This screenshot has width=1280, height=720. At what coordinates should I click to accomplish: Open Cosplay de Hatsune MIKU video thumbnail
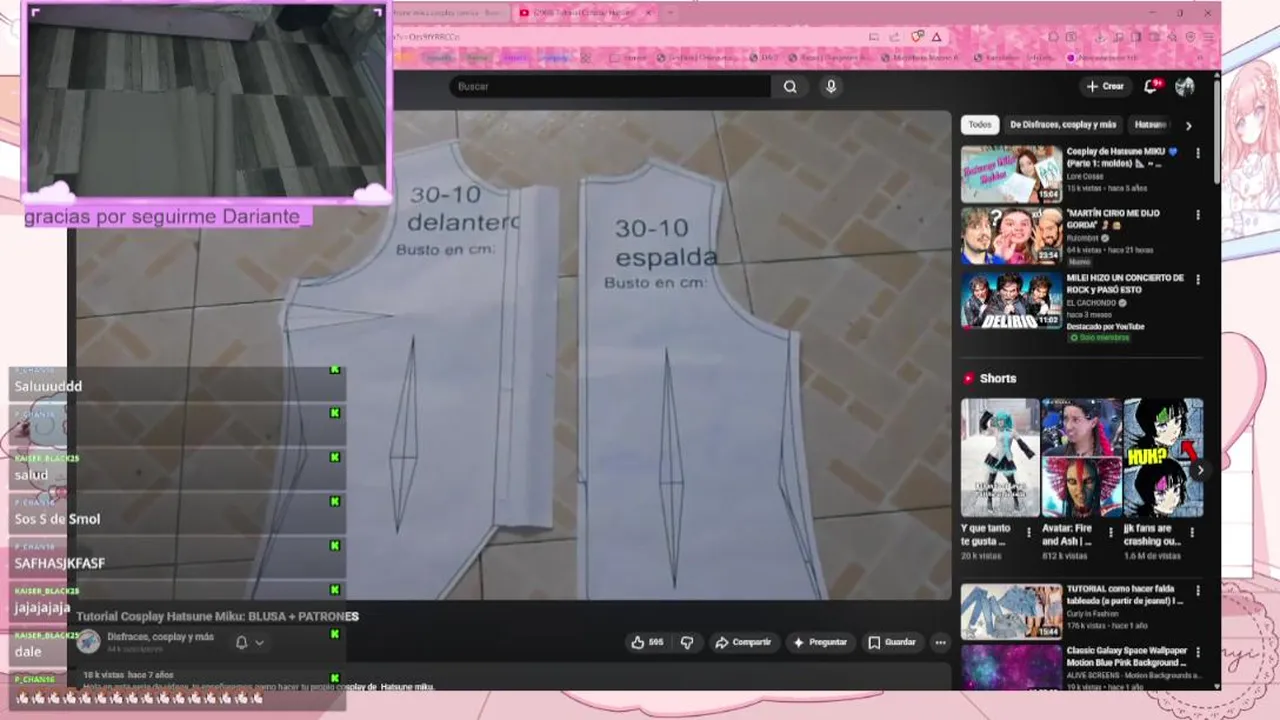click(x=1011, y=174)
